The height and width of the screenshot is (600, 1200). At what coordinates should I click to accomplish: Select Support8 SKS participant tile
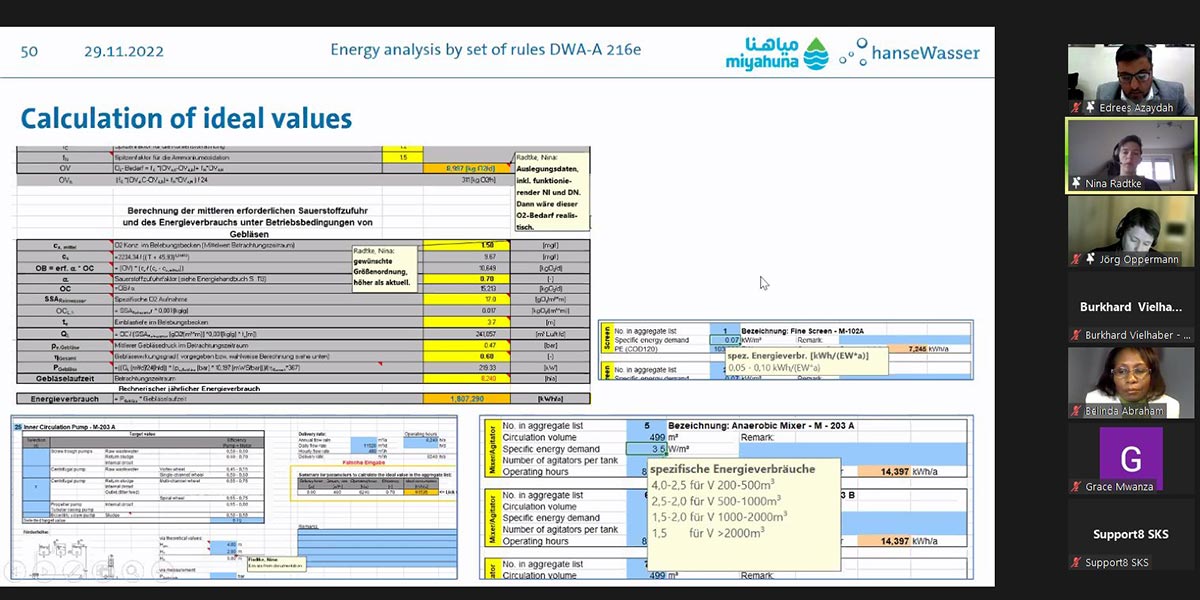coord(1131,535)
